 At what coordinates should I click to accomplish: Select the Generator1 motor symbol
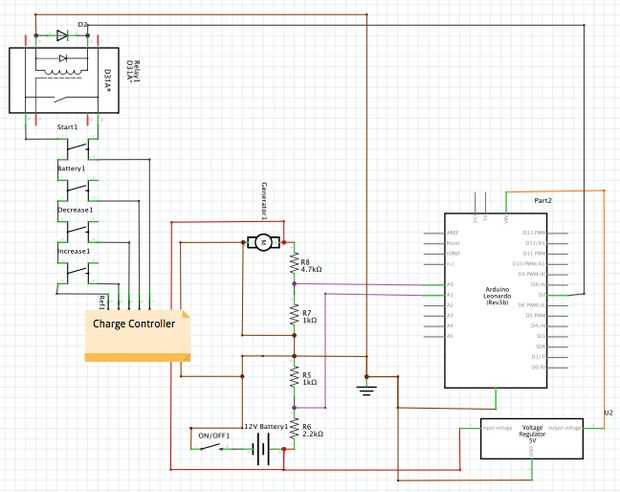[x=263, y=242]
